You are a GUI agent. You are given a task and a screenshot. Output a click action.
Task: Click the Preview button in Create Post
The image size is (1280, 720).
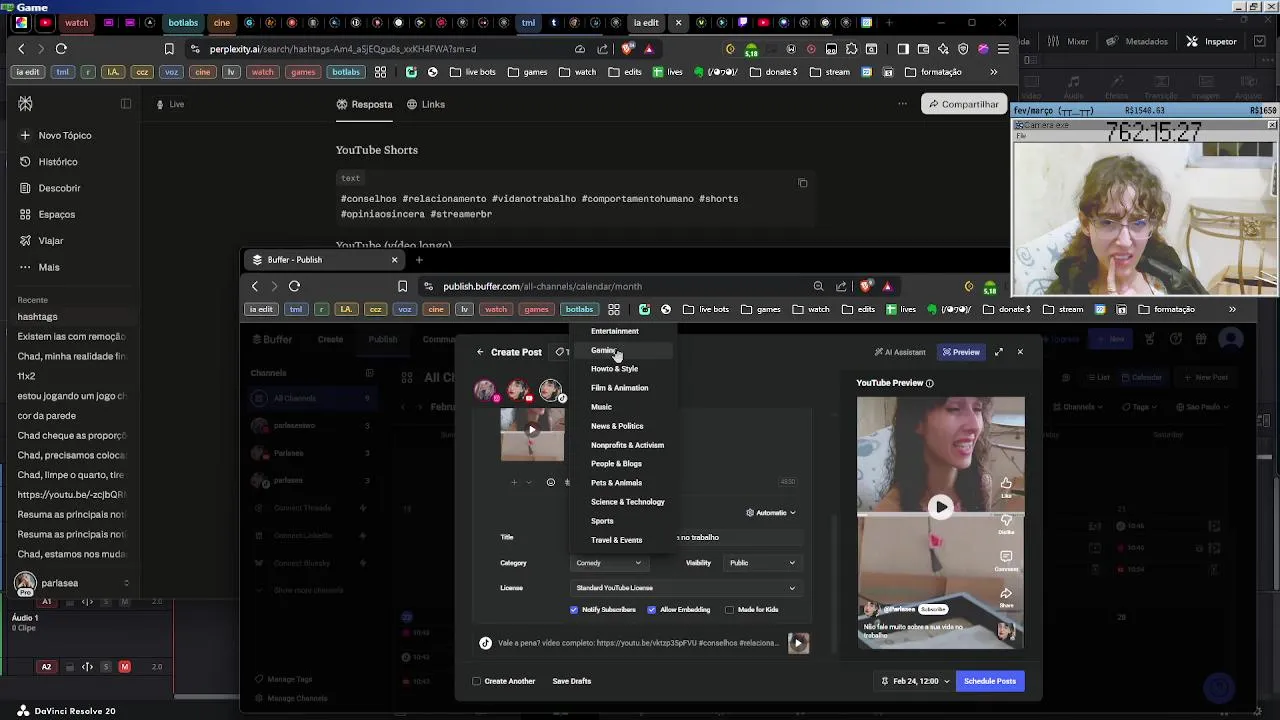[960, 352]
